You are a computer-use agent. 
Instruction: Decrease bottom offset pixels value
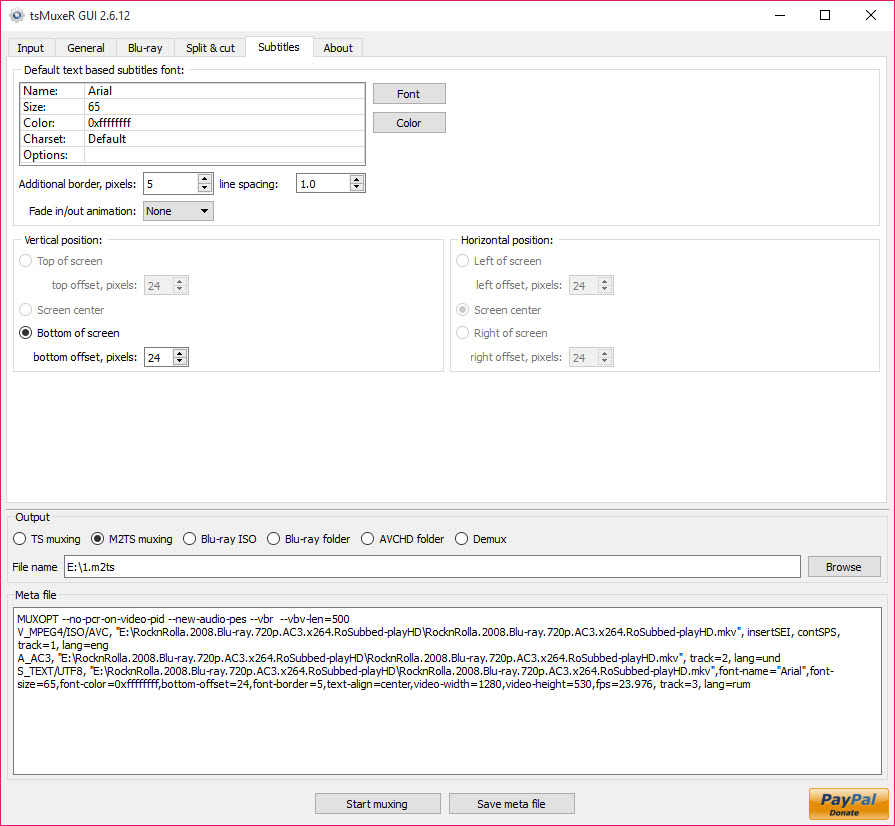point(180,361)
